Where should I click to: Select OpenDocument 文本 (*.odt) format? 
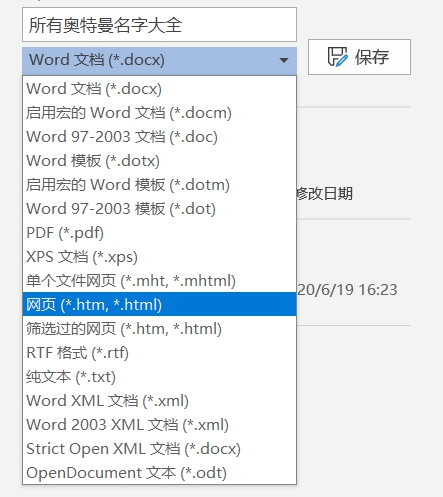[x=159, y=473]
